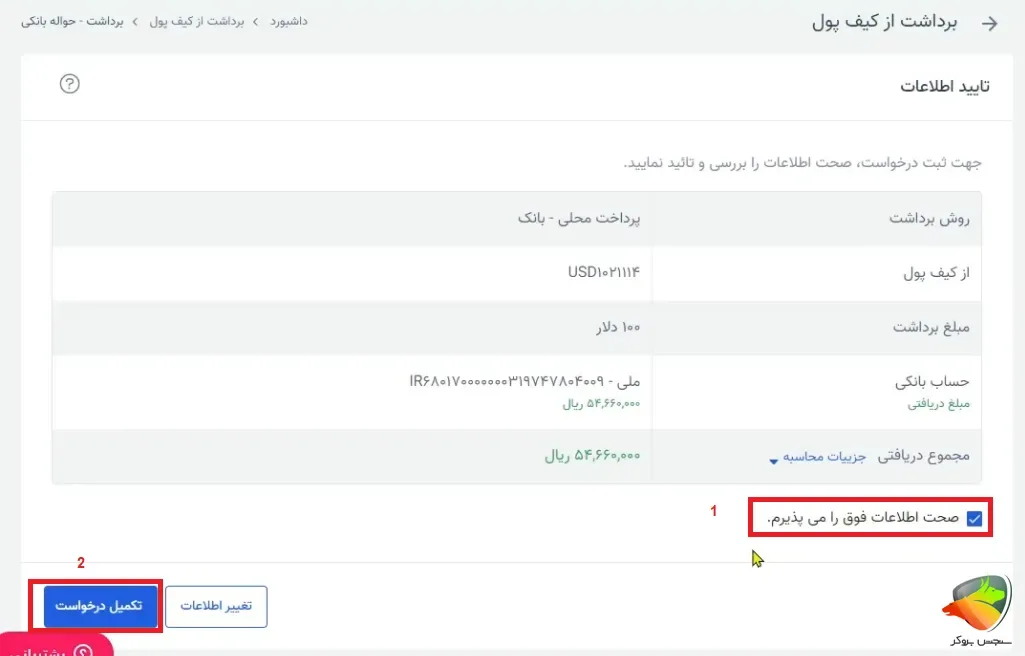This screenshot has height=656, width=1025.
Task: Open the help question mark icon
Action: click(x=69, y=84)
